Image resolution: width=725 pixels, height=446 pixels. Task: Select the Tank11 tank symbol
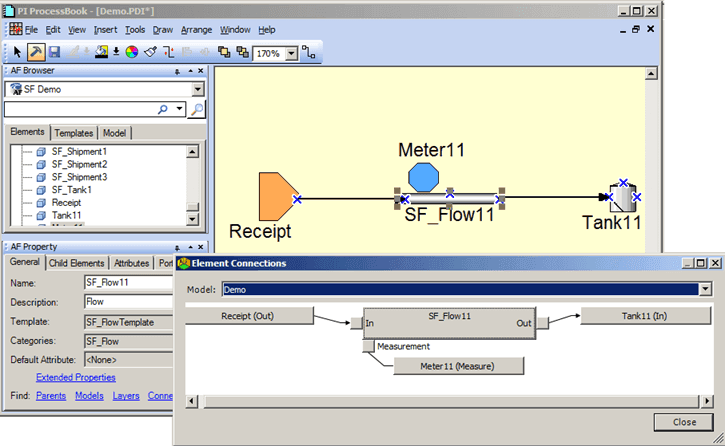tap(622, 197)
